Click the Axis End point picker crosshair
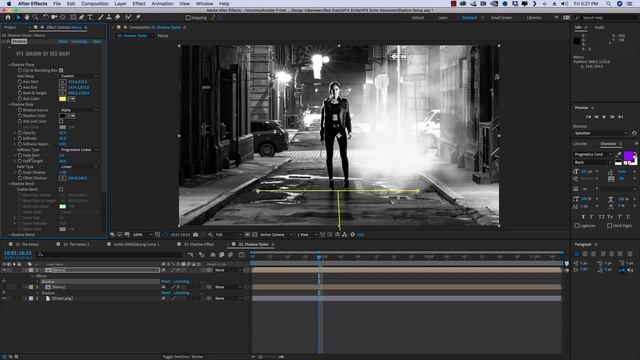 pyautogui.click(x=62, y=87)
